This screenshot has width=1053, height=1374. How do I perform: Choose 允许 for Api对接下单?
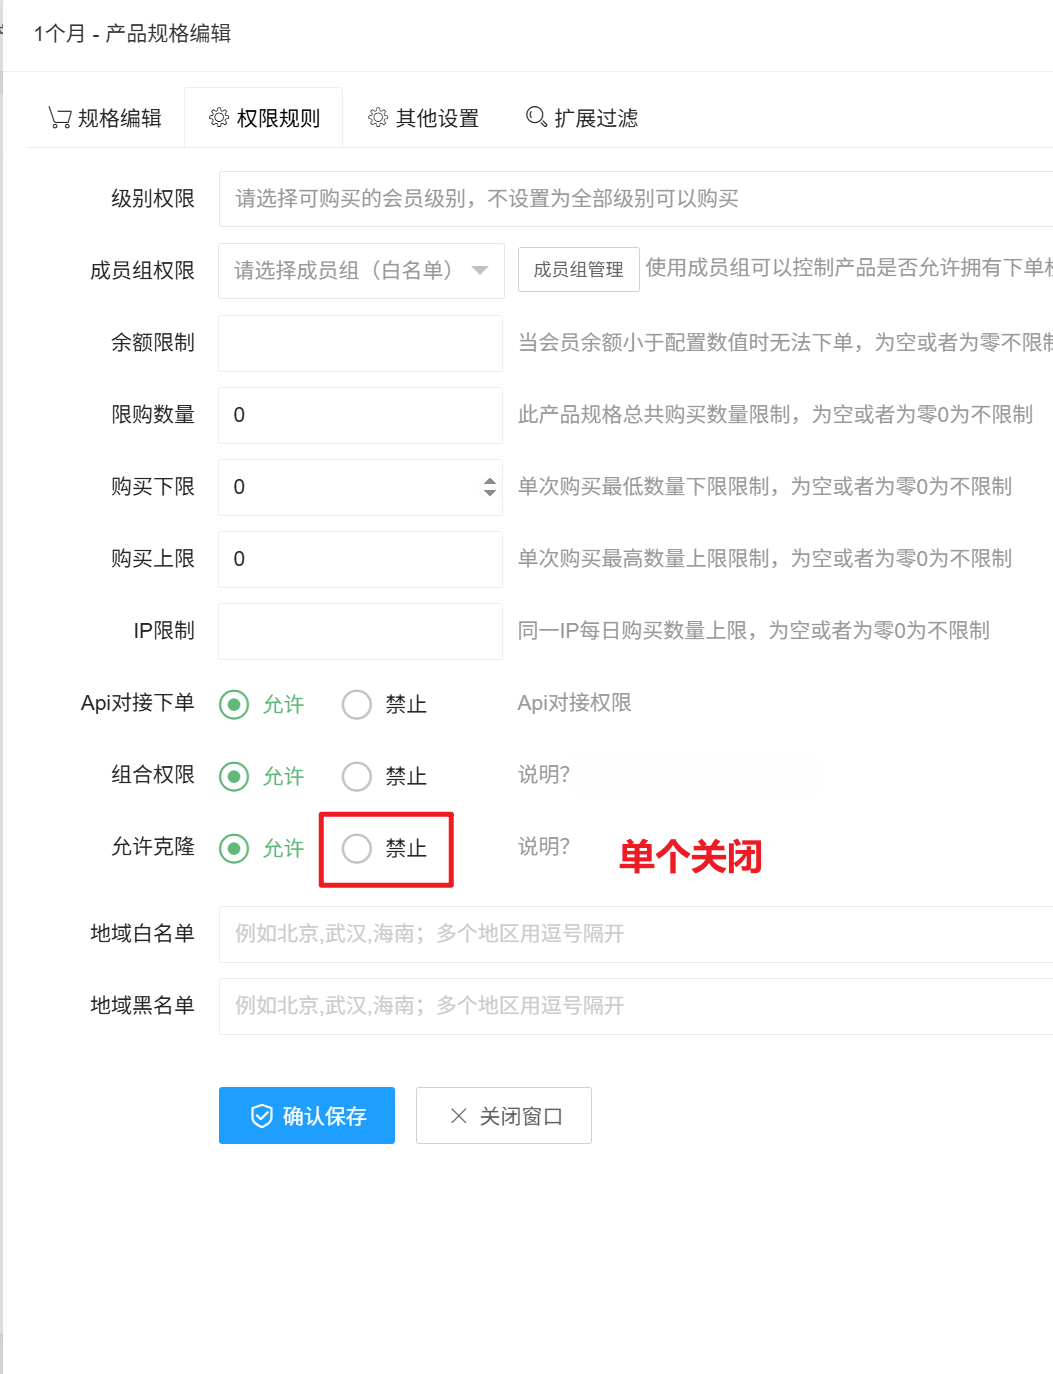coord(234,705)
